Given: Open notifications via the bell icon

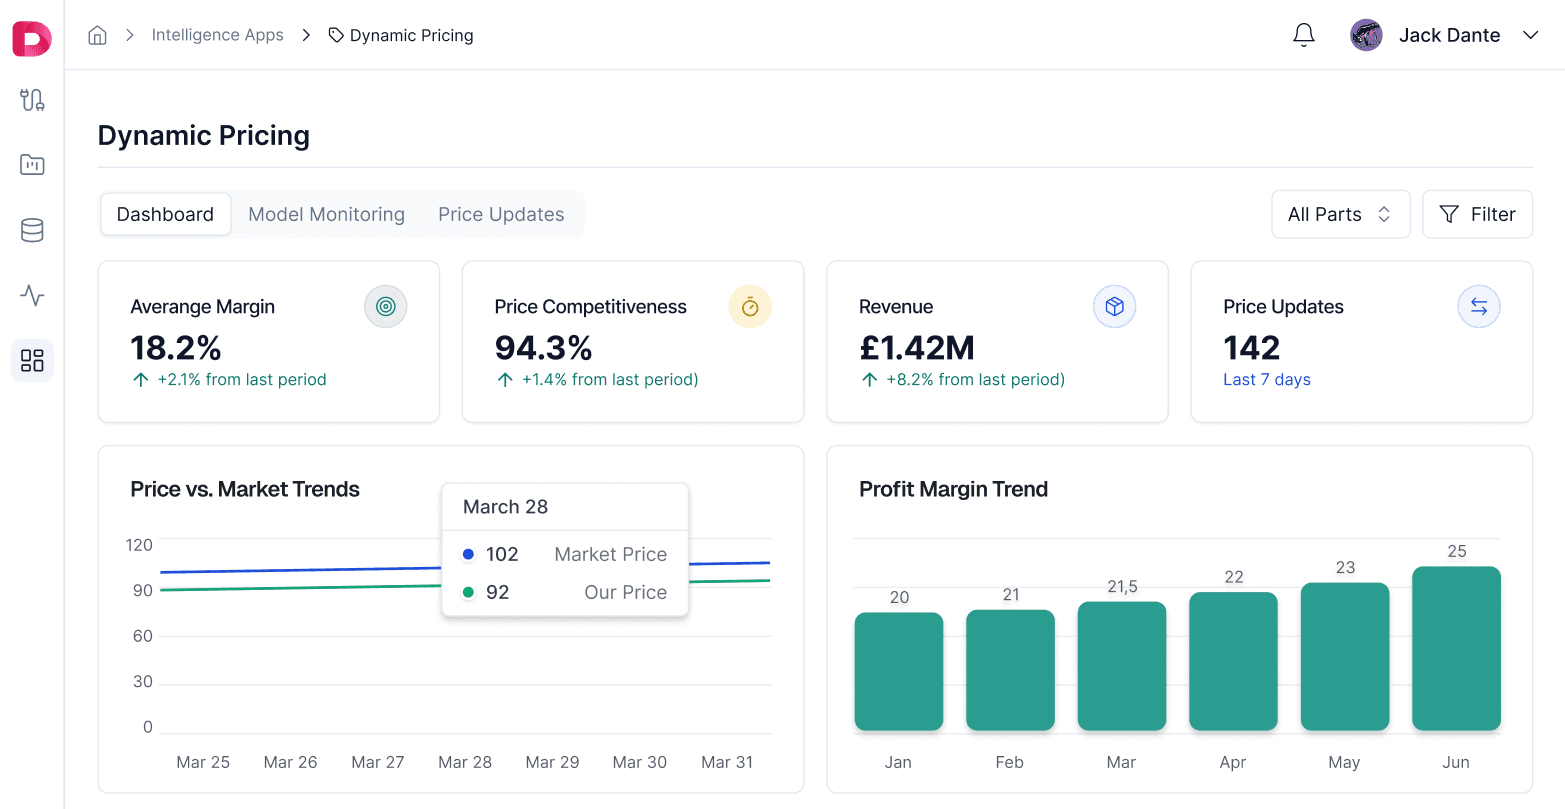Looking at the screenshot, I should pyautogui.click(x=1303, y=34).
